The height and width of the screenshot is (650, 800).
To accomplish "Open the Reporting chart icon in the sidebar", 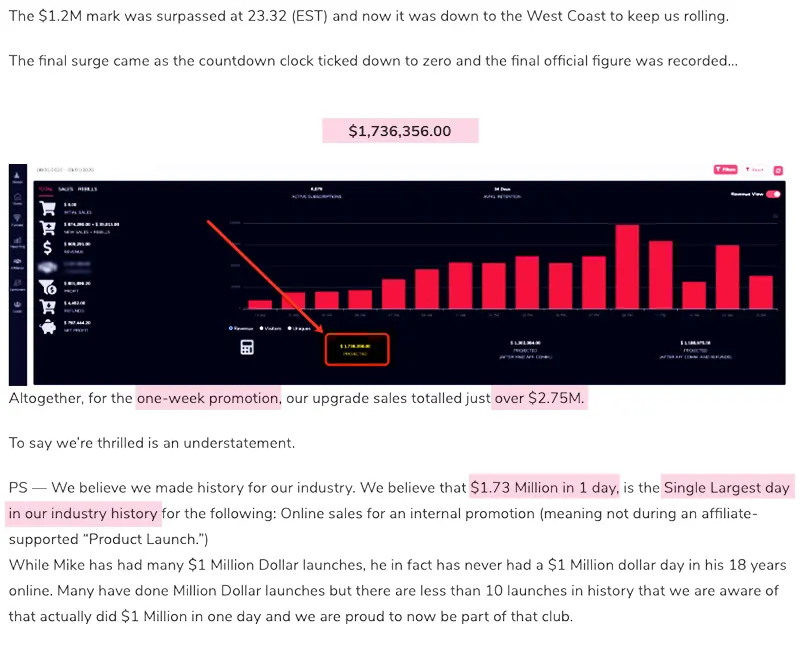I will (17, 242).
